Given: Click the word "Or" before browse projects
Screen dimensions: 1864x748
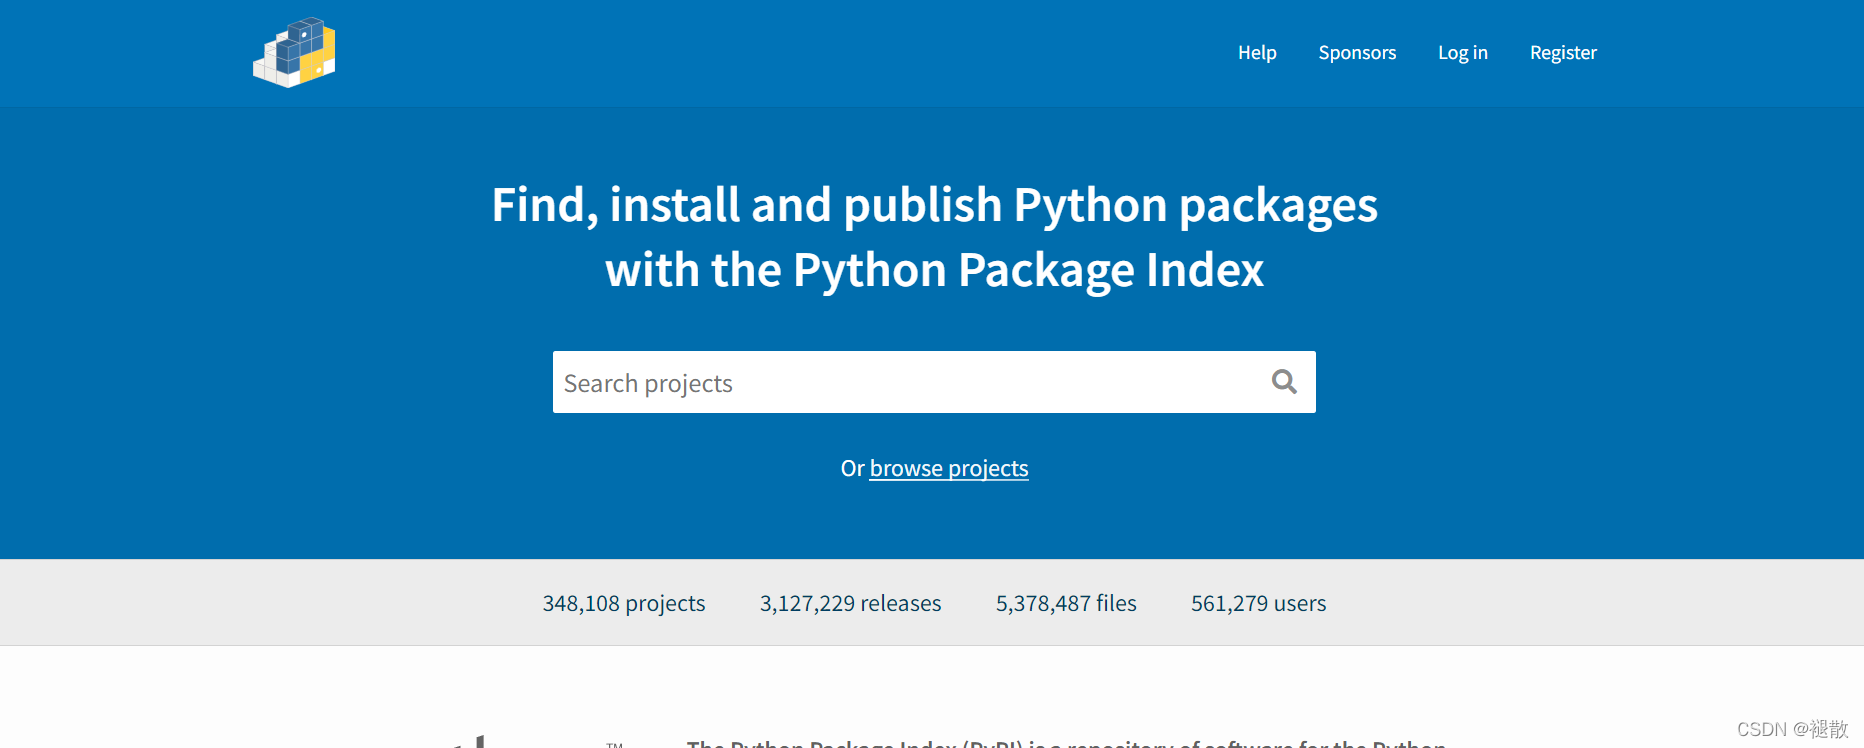Looking at the screenshot, I should tap(852, 468).
